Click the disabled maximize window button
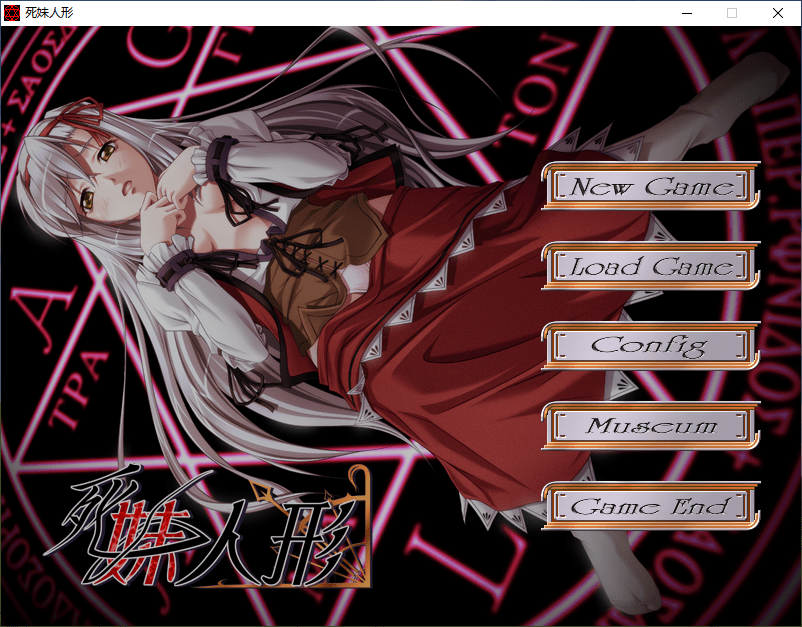 (x=732, y=13)
